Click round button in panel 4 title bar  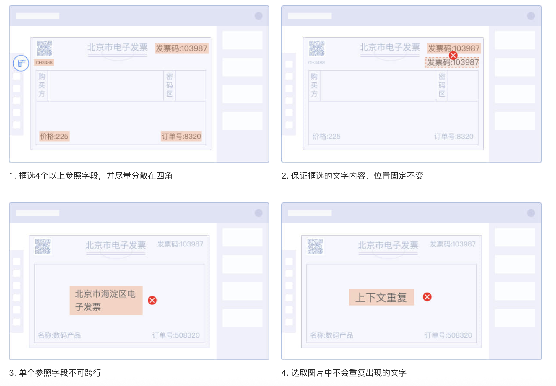531,213
